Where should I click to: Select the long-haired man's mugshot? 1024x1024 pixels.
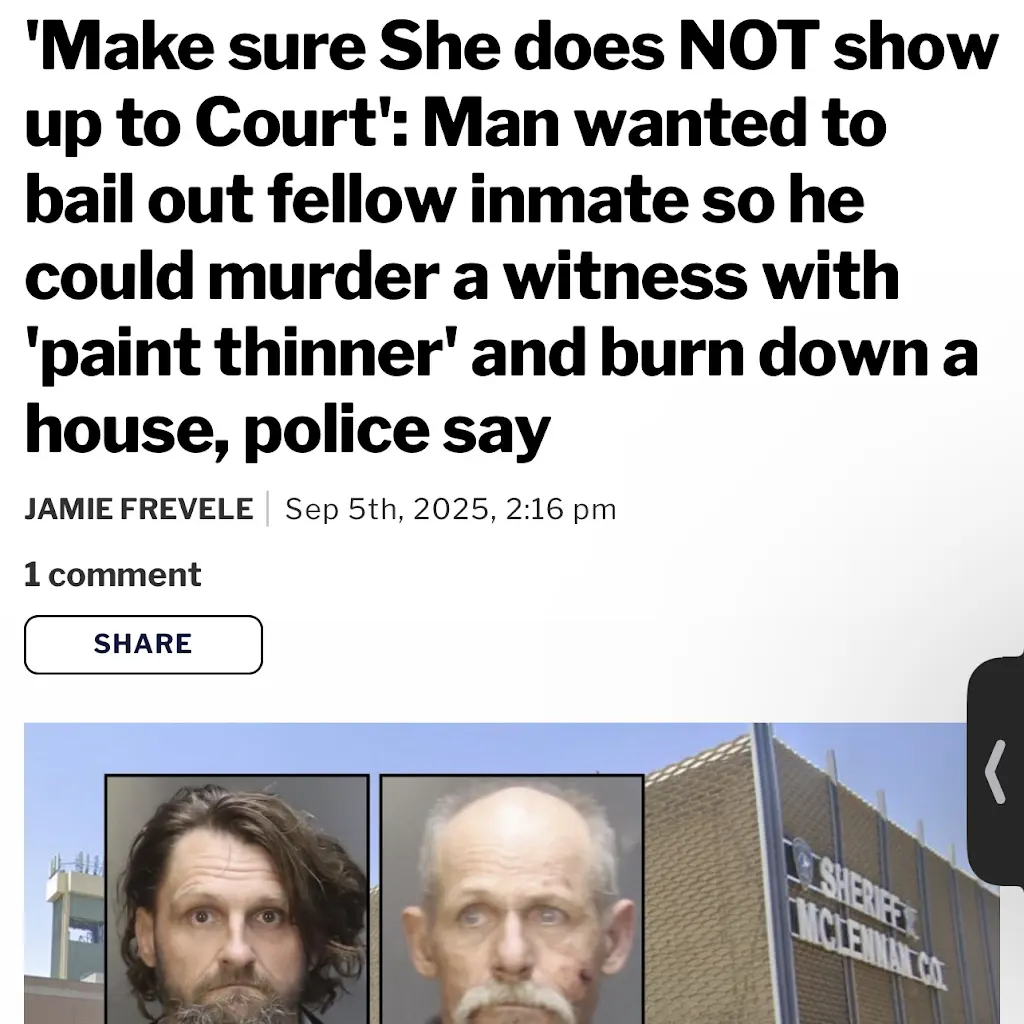coord(237,899)
